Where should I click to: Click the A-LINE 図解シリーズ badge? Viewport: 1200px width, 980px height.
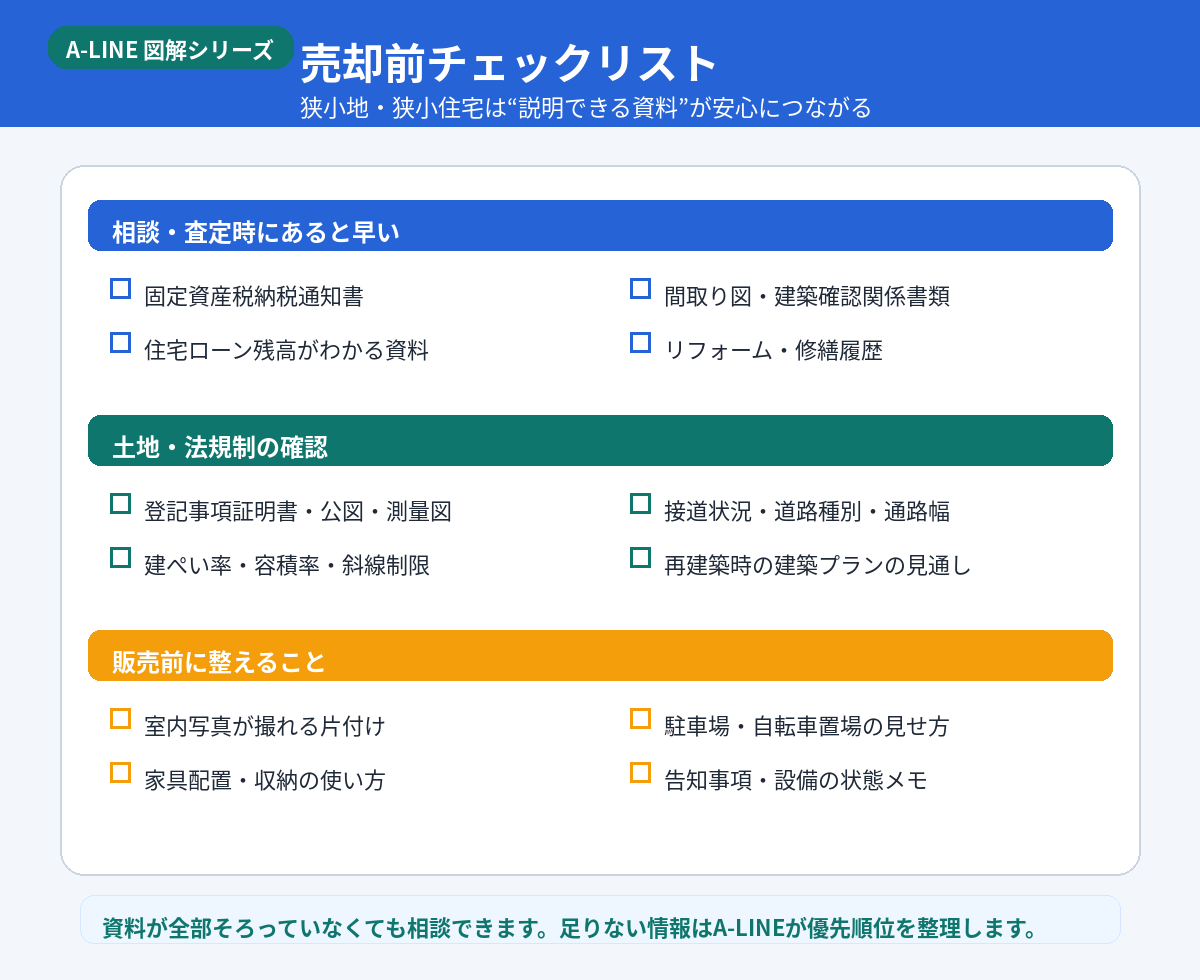pos(170,48)
